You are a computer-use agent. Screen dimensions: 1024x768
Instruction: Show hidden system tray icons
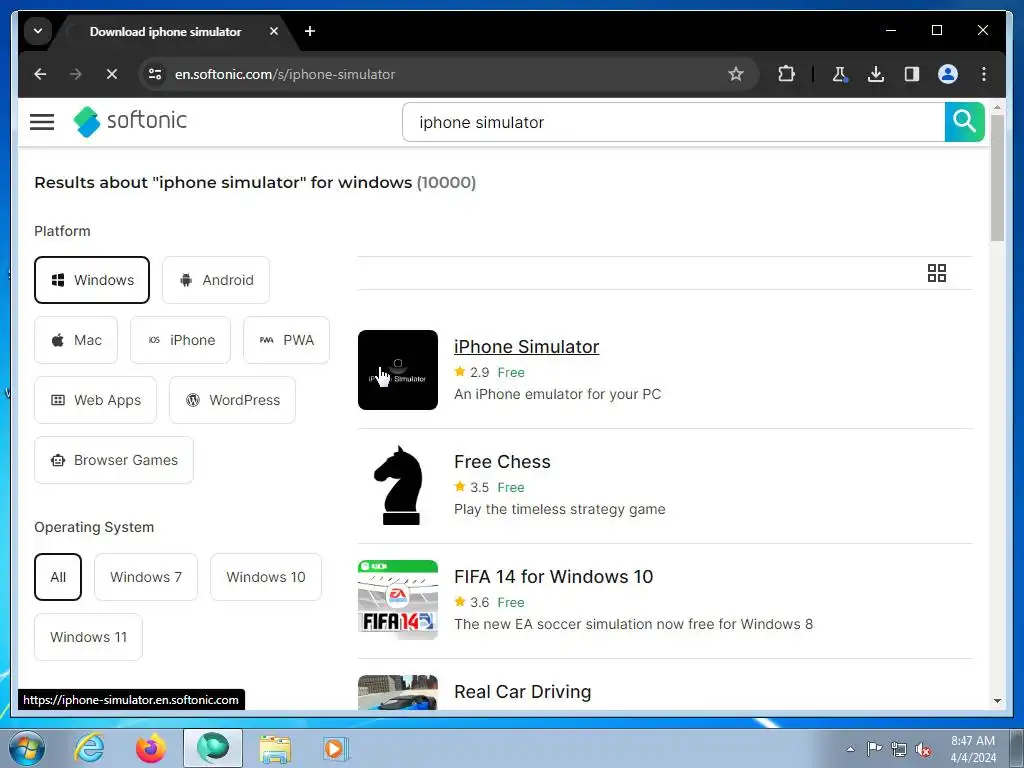point(850,750)
